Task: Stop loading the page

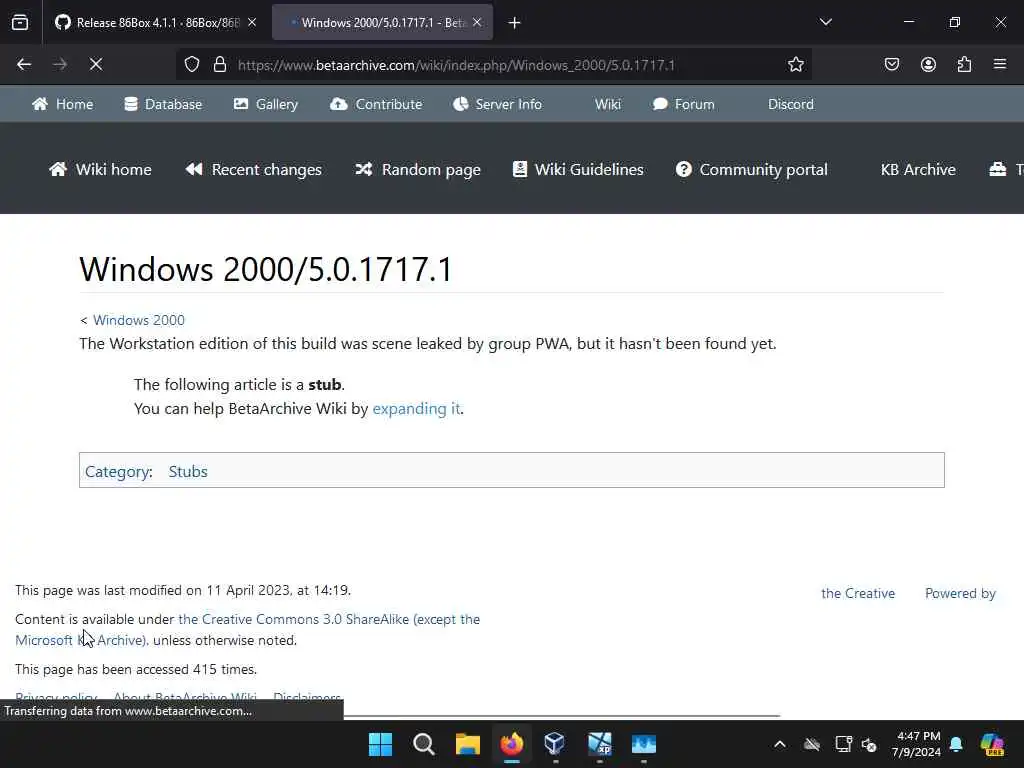Action: coord(96,65)
